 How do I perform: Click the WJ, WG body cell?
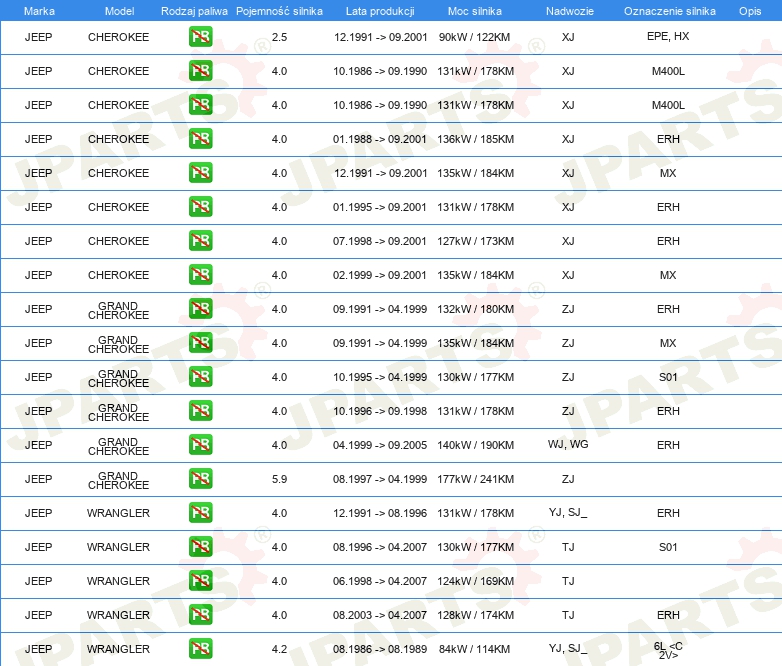[x=568, y=444]
